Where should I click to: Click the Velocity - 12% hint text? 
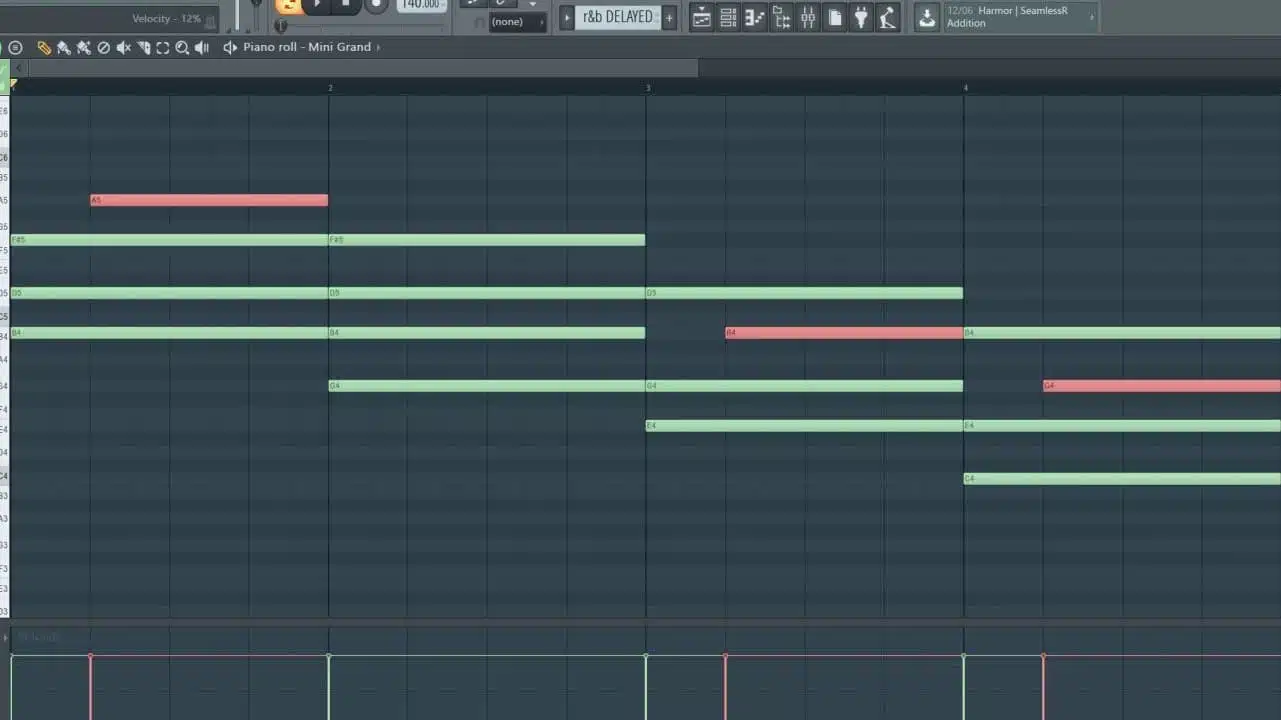pyautogui.click(x=167, y=19)
